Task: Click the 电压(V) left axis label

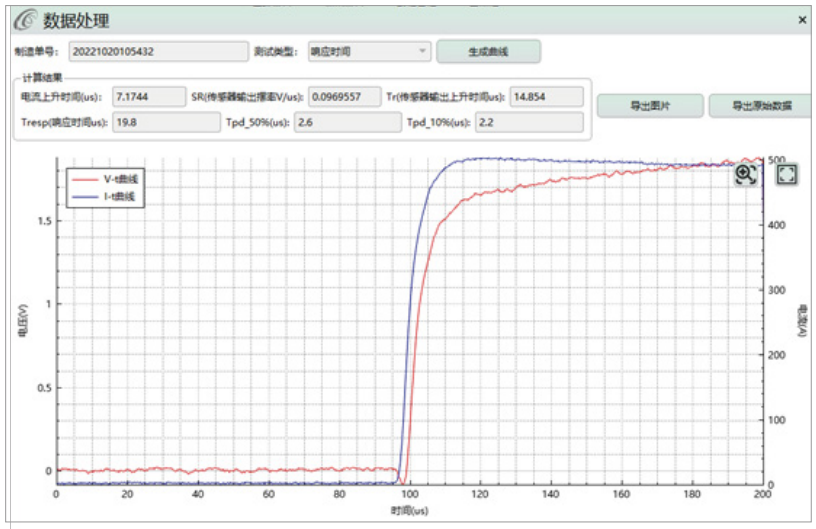Action: click(x=22, y=318)
